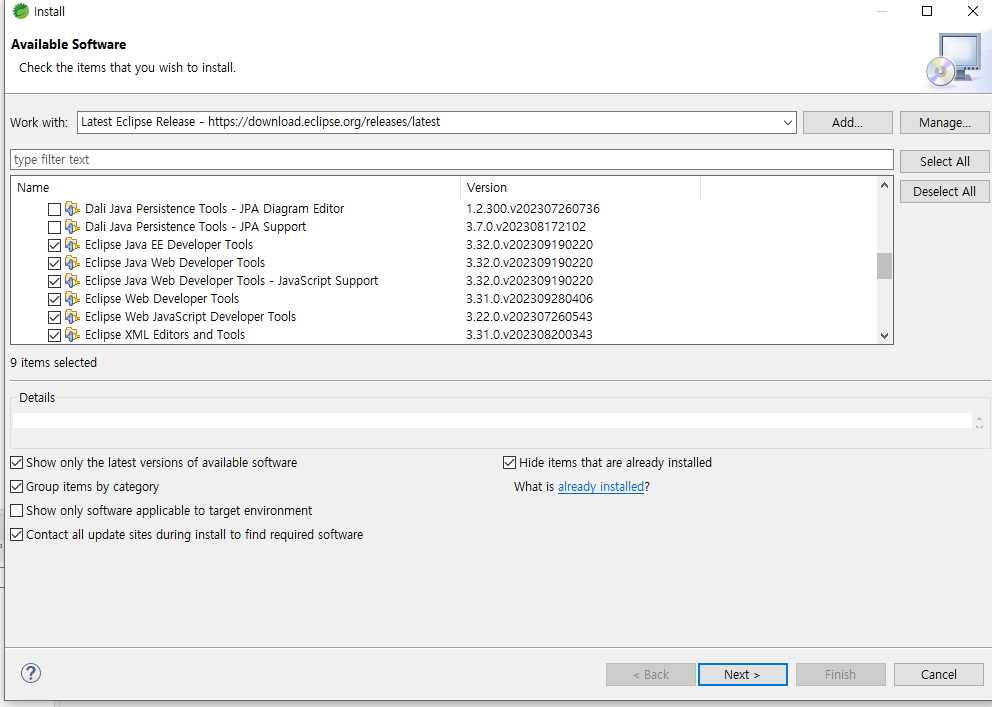
Task: Enable Show only software applicable to target environment
Action: (x=17, y=511)
